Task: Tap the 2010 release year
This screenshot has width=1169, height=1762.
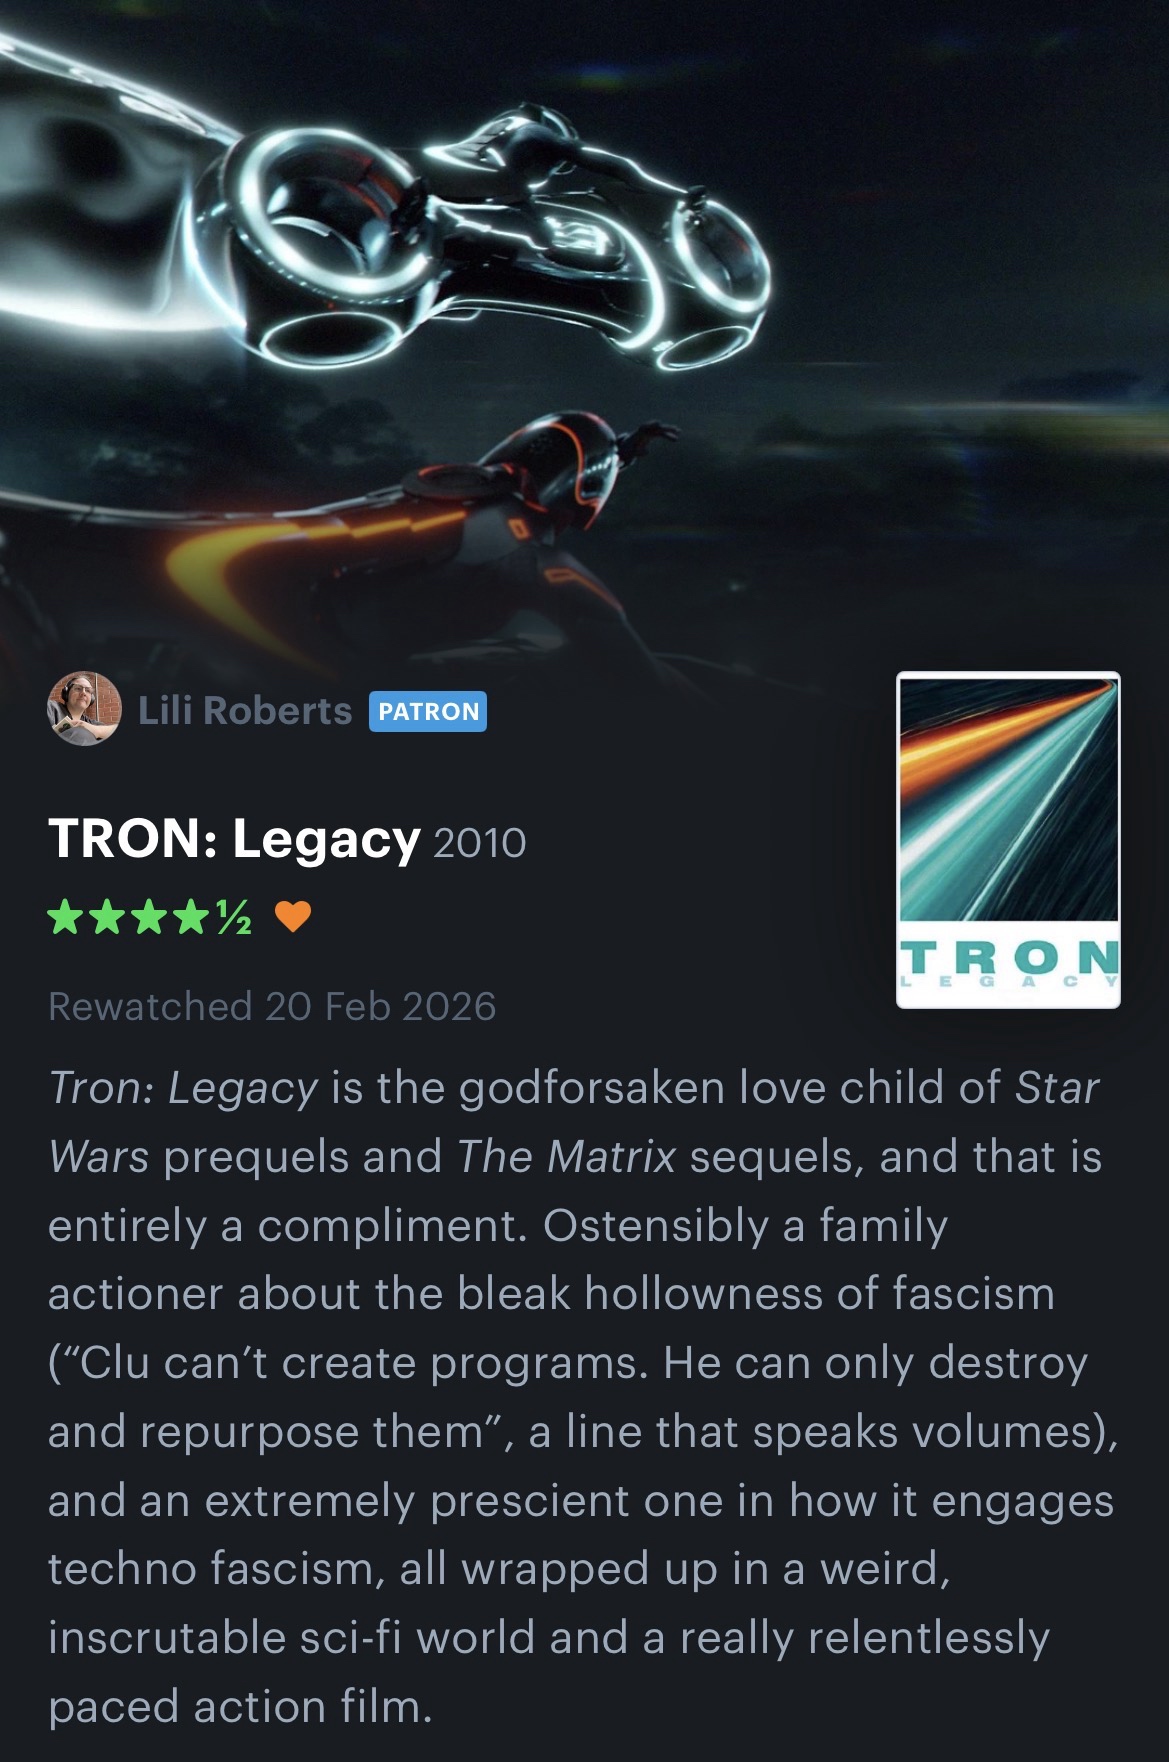Action: pos(479,843)
